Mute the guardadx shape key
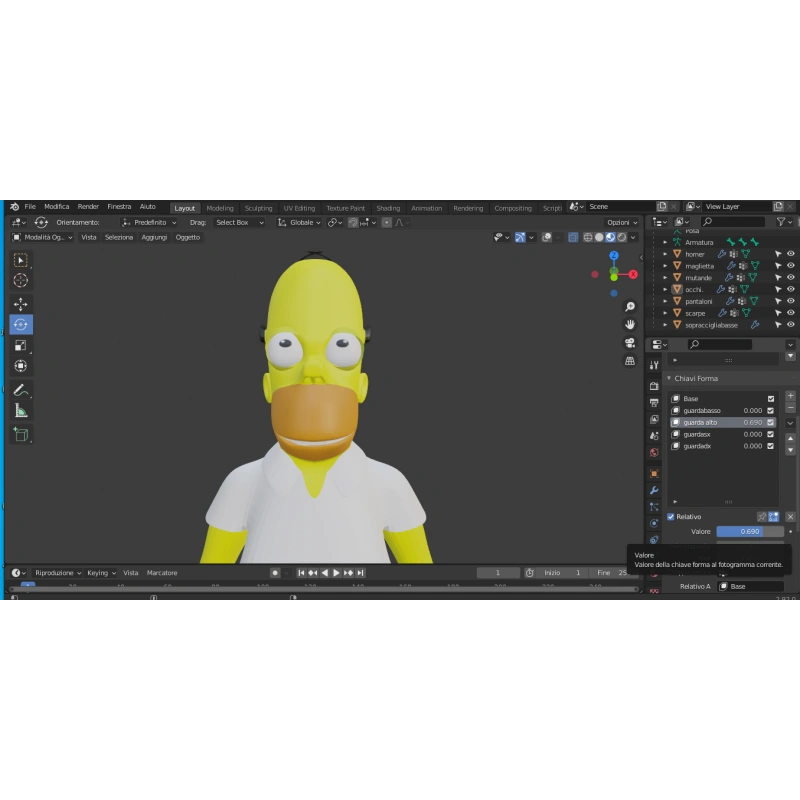This screenshot has width=800, height=800. click(x=771, y=446)
